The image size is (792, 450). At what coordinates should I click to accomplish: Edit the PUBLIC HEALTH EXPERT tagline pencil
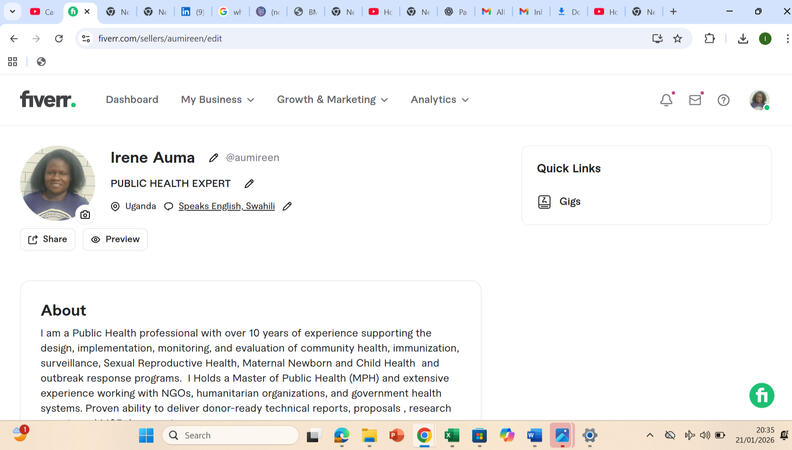click(x=249, y=184)
